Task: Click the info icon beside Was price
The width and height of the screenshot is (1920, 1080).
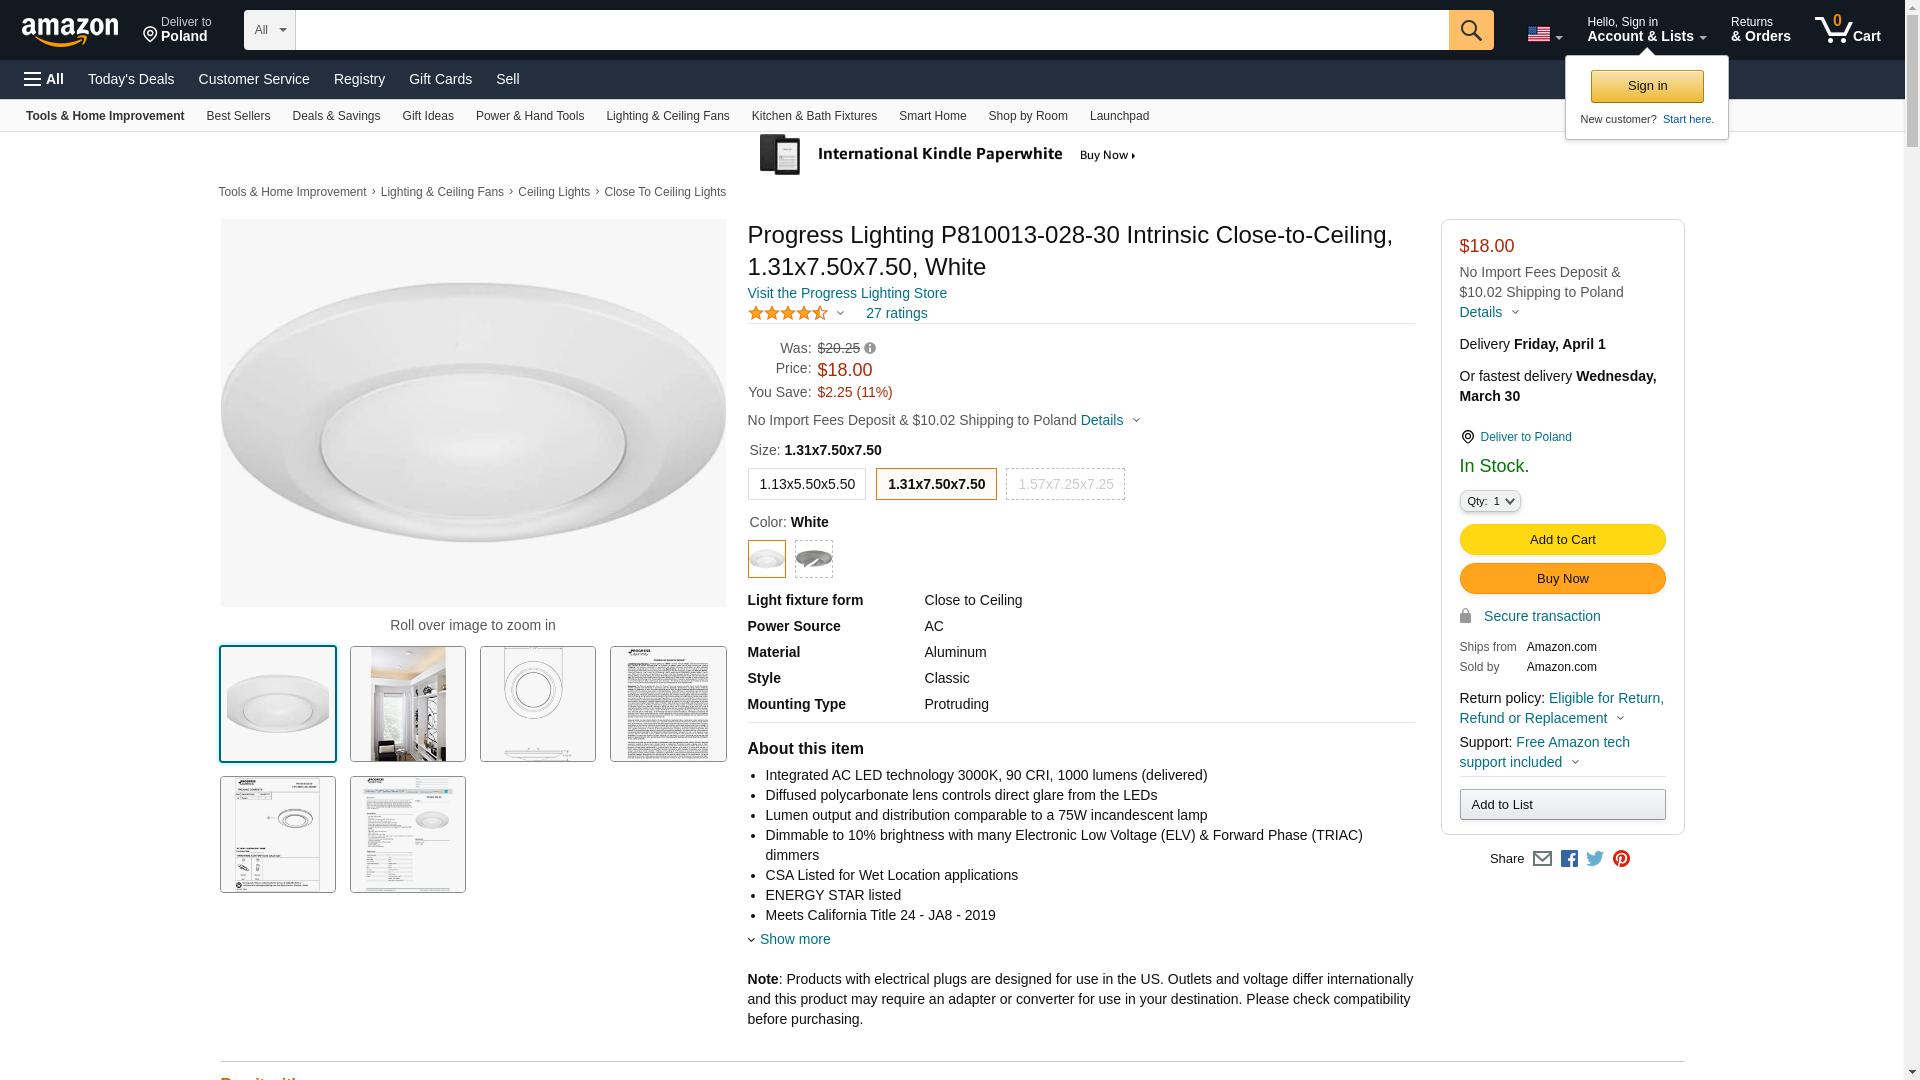Action: tap(870, 349)
